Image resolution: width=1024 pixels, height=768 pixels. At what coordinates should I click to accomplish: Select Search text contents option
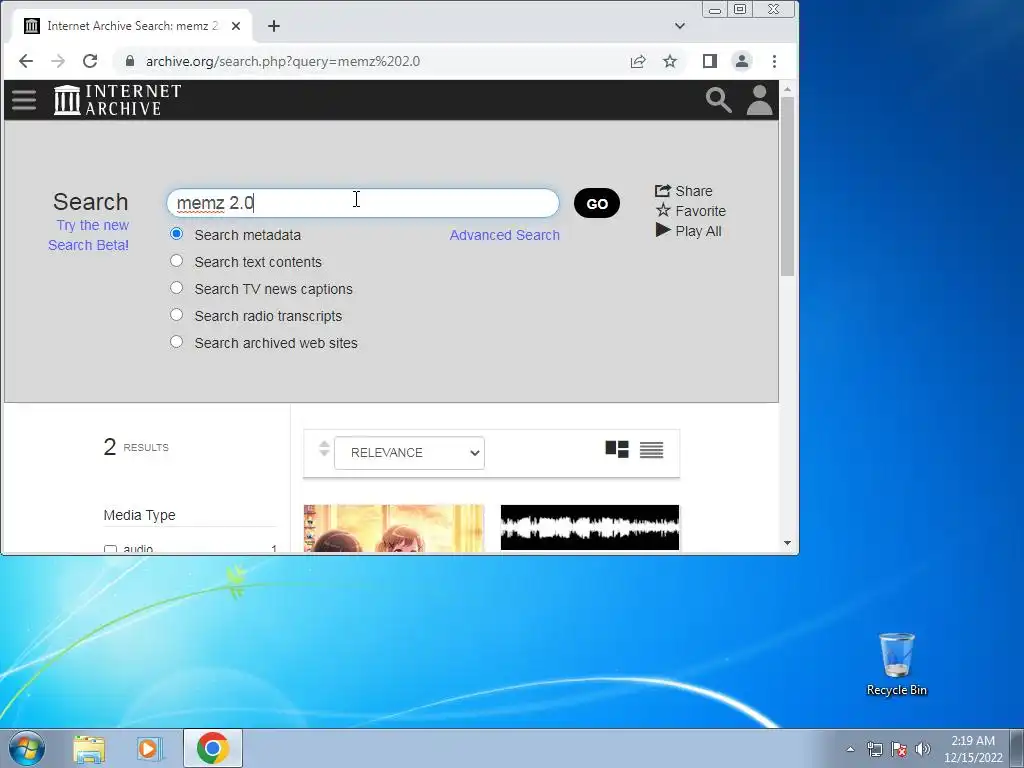tap(176, 261)
